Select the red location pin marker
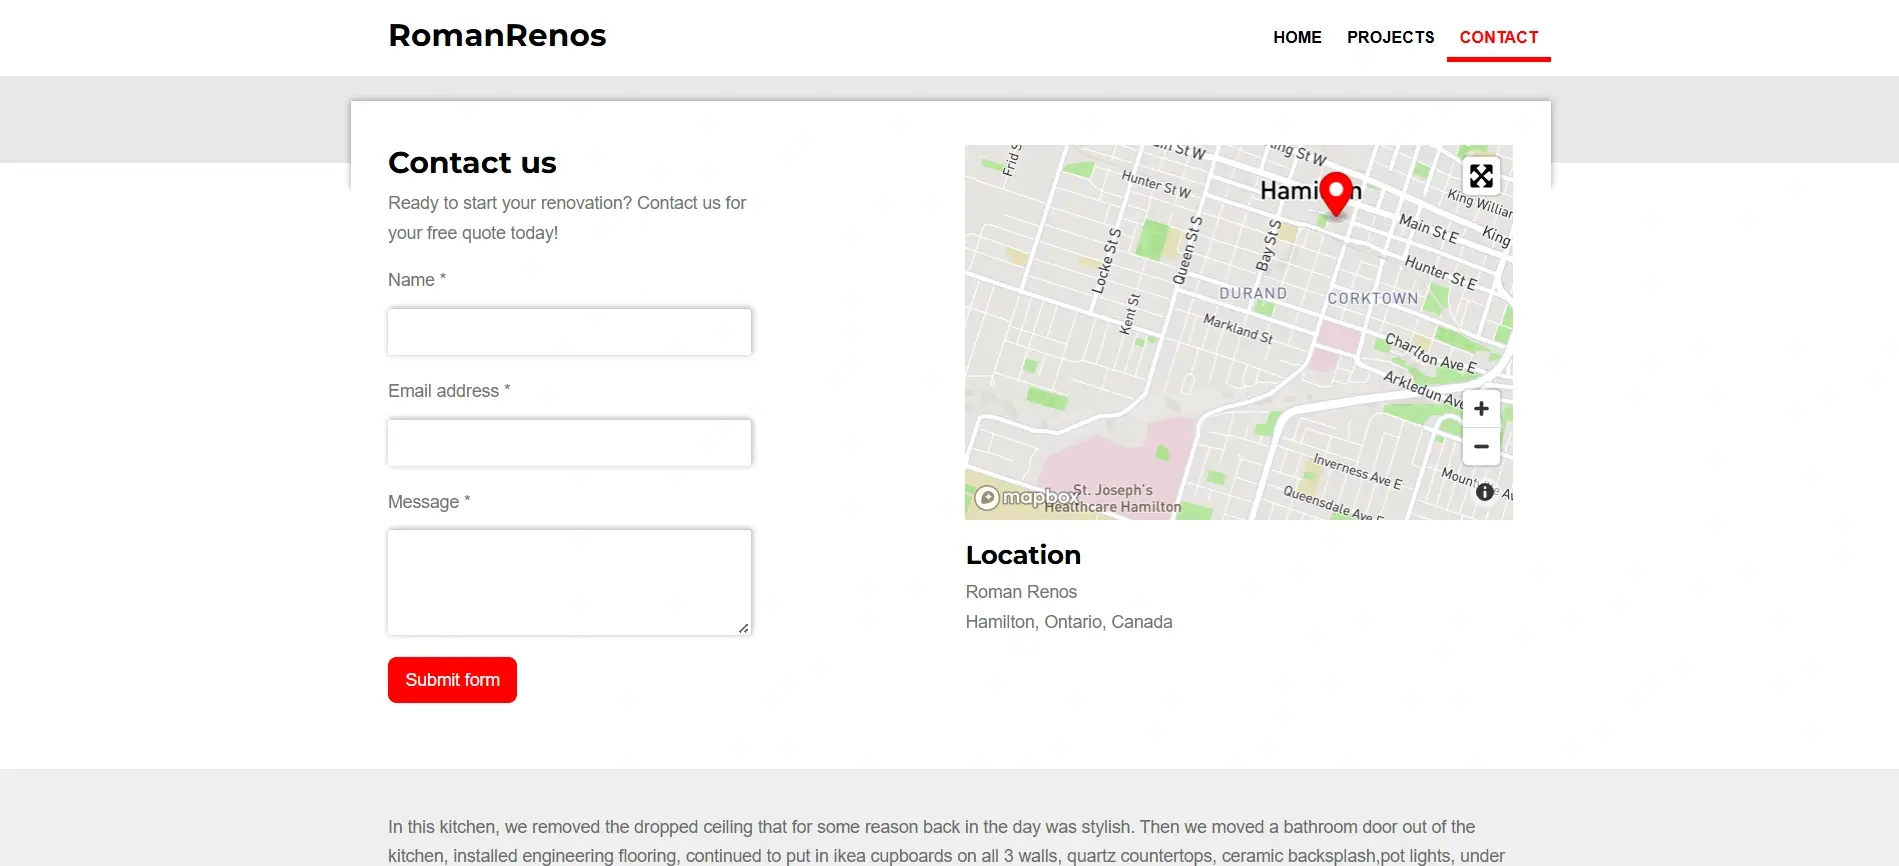The height and width of the screenshot is (866, 1899). coord(1336,193)
